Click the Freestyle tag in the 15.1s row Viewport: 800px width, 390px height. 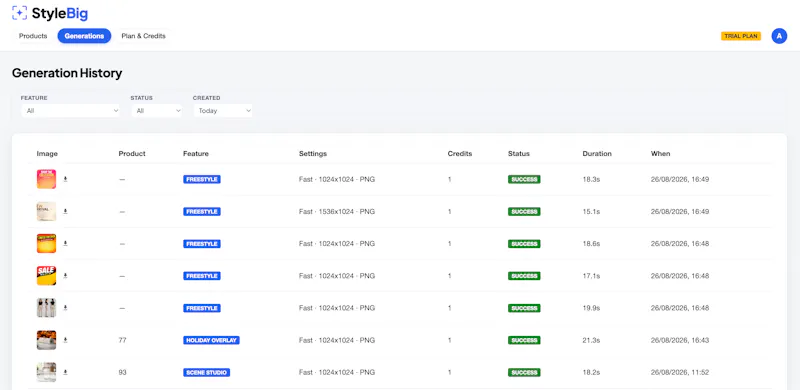tap(202, 211)
